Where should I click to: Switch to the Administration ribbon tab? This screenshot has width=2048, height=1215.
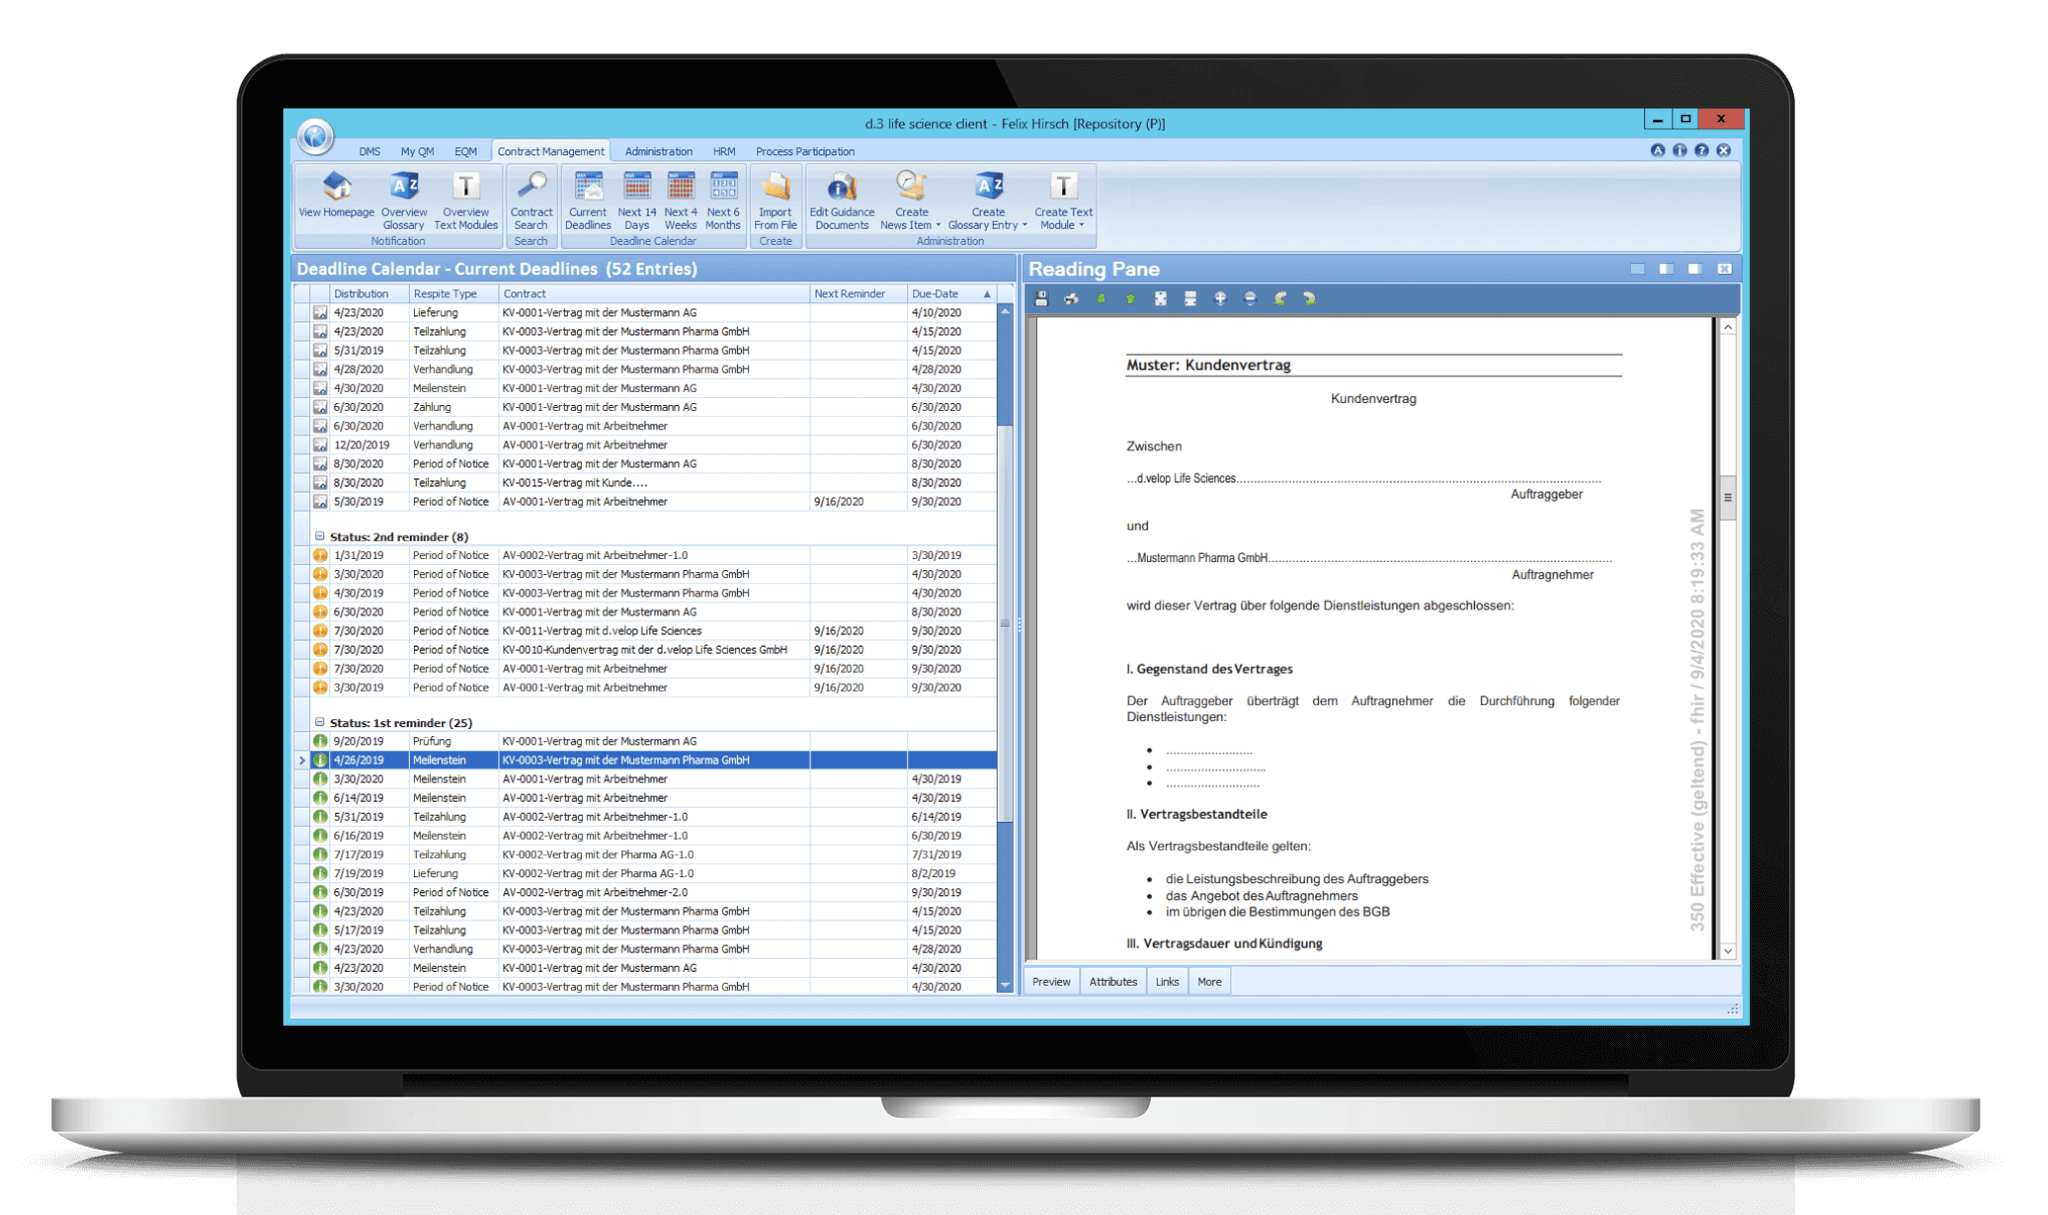coord(657,151)
